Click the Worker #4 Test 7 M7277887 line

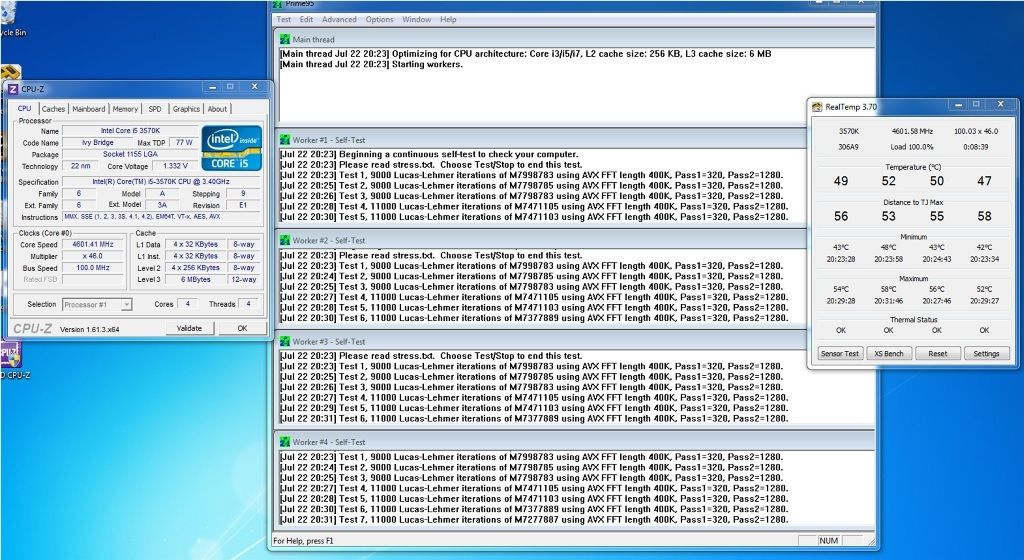534,520
